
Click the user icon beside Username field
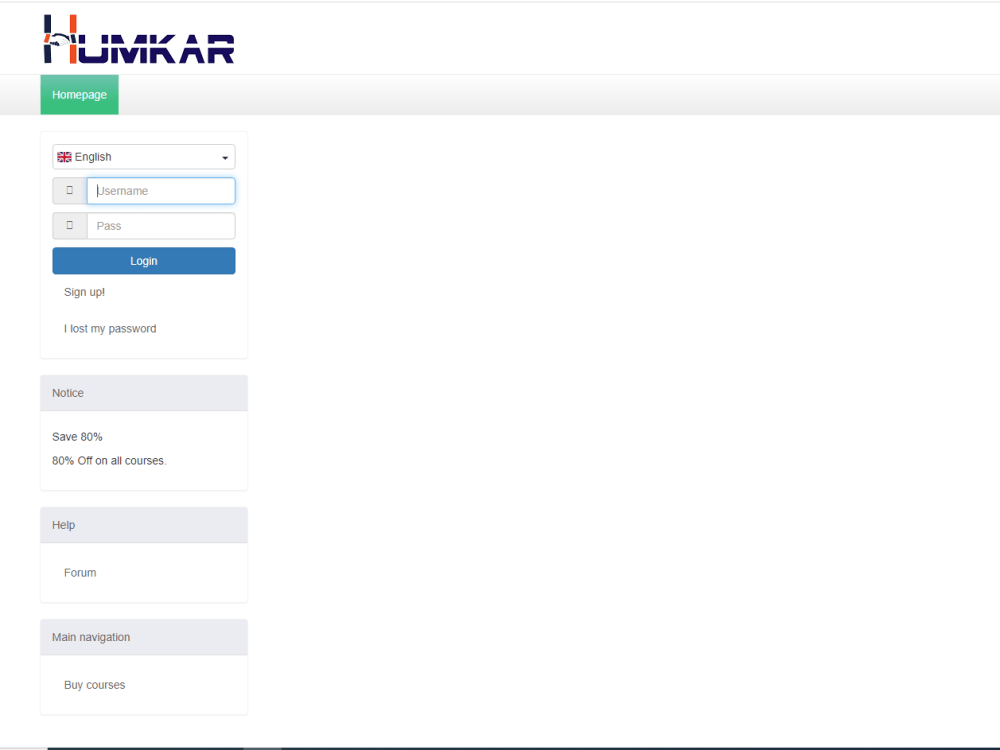pyautogui.click(x=70, y=191)
